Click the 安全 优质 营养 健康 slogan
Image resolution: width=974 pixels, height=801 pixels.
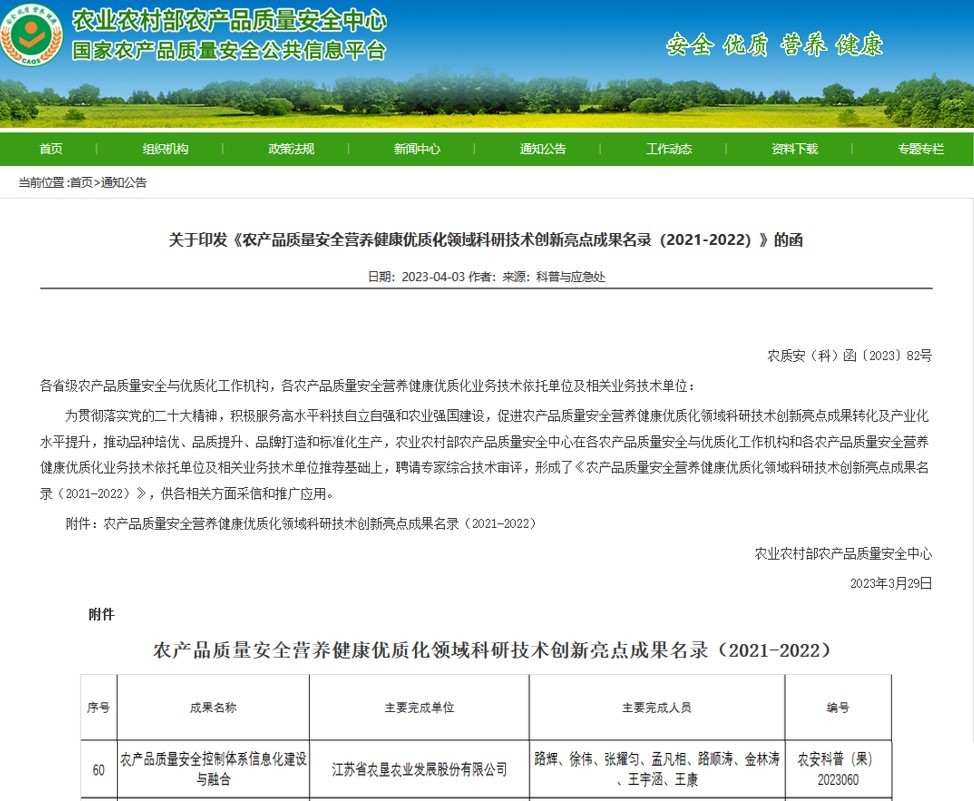775,45
